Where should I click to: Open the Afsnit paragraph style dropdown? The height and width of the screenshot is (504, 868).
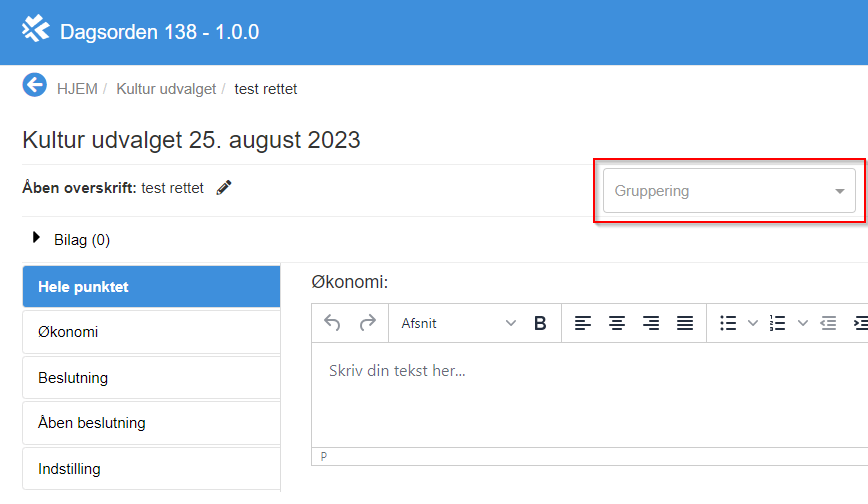pyautogui.click(x=458, y=323)
